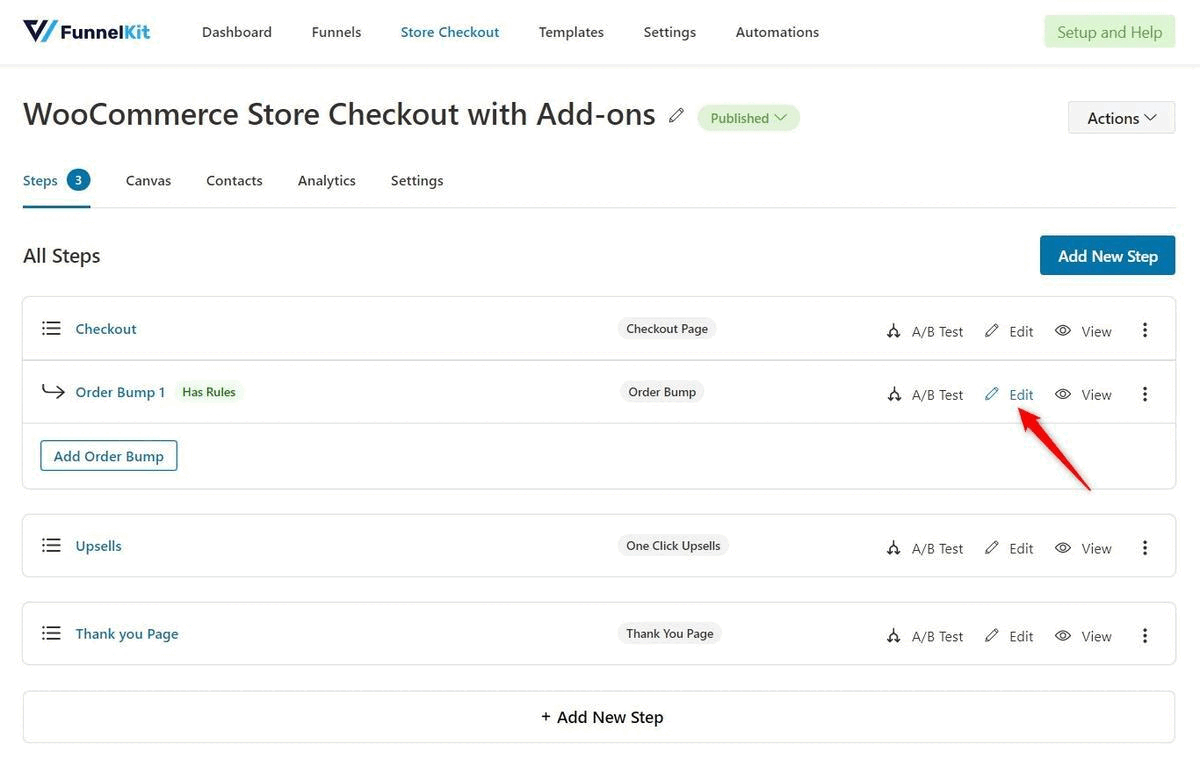Click the A/B Test icon in Checkout row

point(894,331)
